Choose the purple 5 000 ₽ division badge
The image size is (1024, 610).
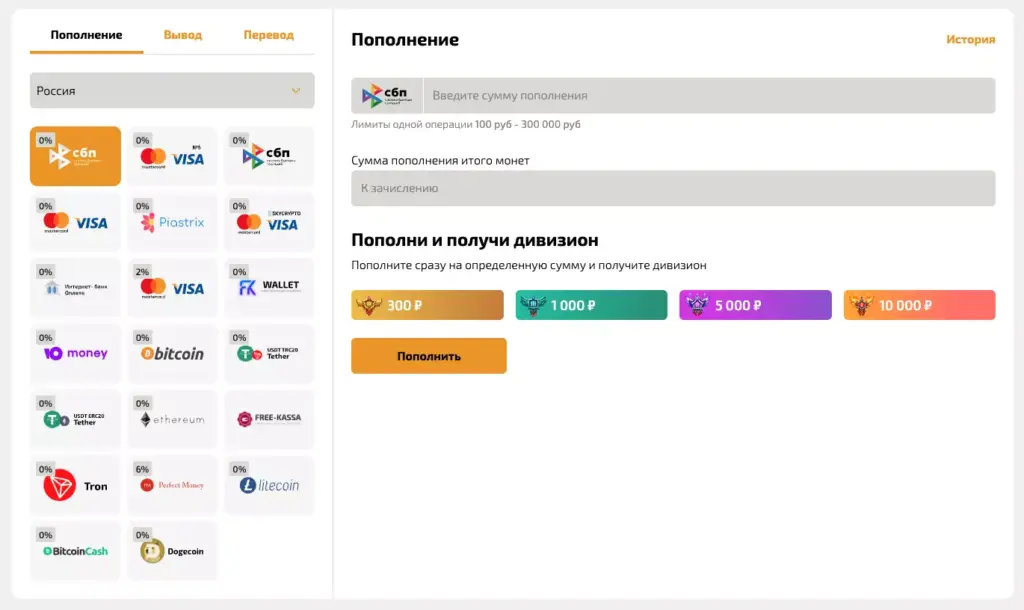(x=755, y=305)
